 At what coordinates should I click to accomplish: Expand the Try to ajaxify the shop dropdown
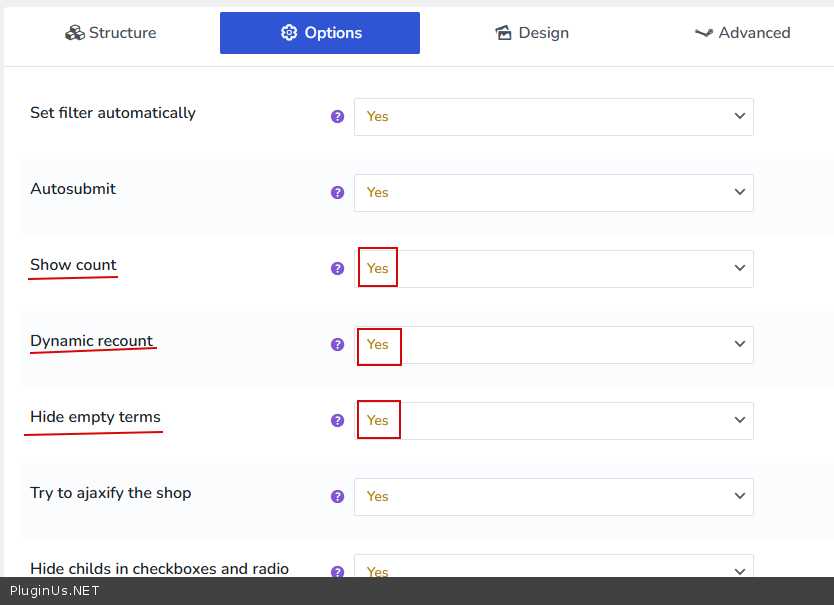(553, 496)
